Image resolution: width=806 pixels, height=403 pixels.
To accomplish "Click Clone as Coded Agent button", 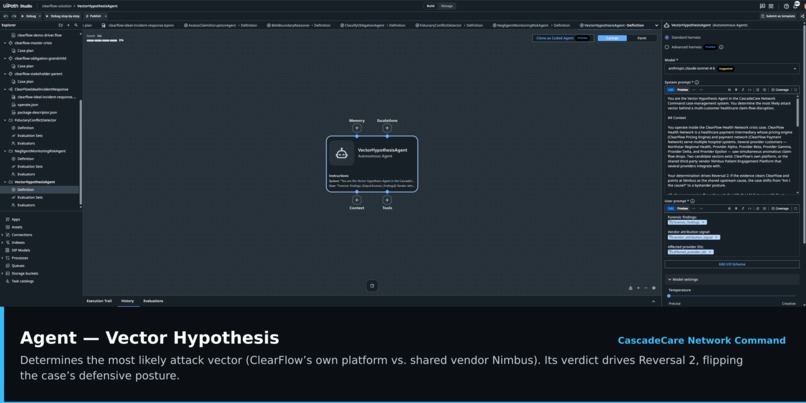I will click(x=562, y=38).
